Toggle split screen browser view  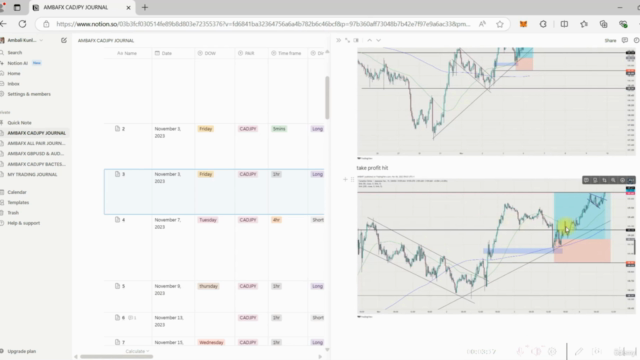[564, 24]
